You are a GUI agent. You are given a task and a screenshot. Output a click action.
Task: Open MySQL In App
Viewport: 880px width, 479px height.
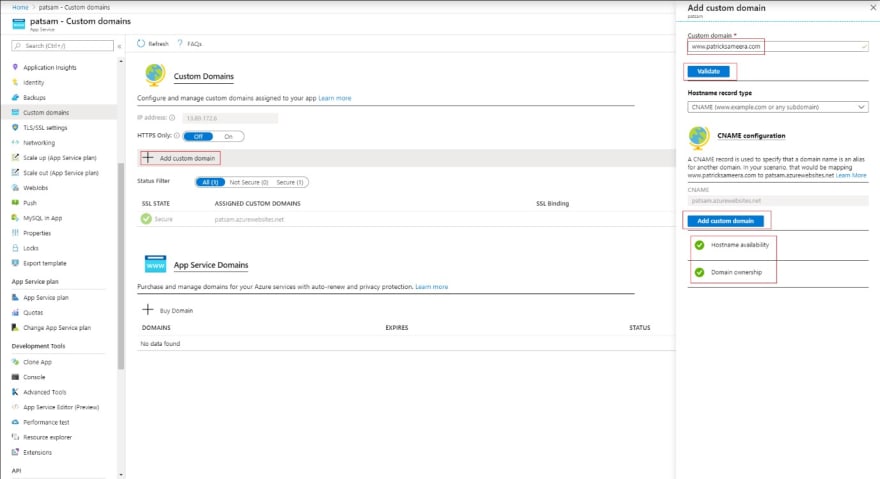43,218
